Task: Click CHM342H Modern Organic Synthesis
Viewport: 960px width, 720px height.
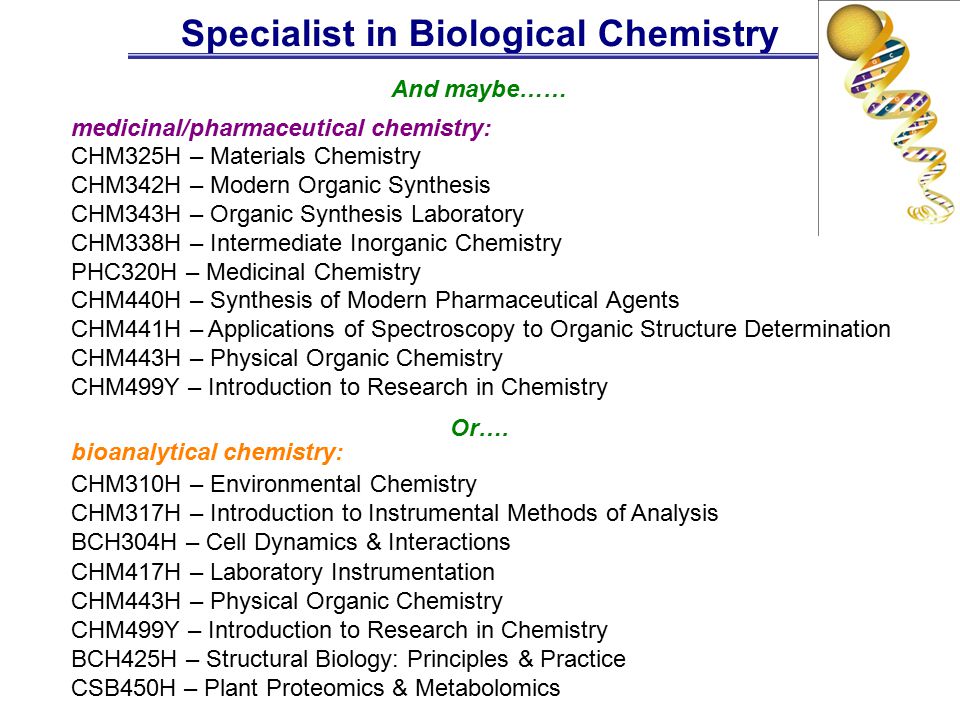Action: pyautogui.click(x=280, y=185)
